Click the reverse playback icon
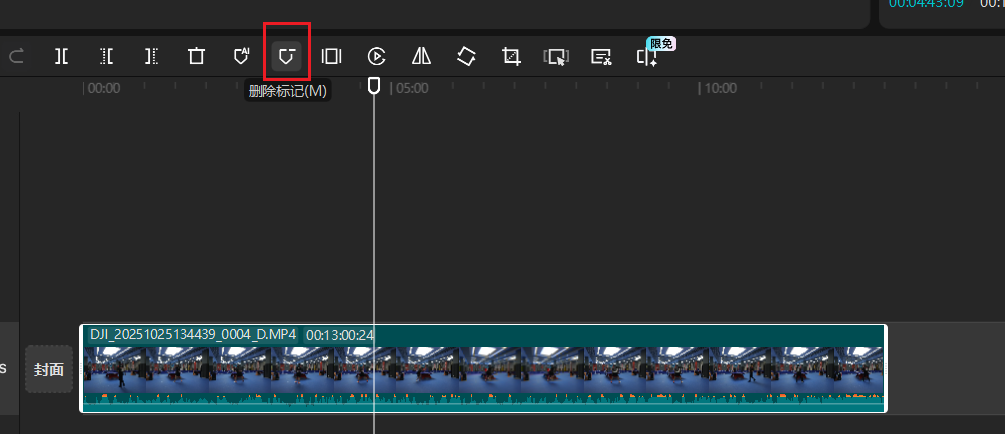The height and width of the screenshot is (434, 1005). pyautogui.click(x=376, y=57)
